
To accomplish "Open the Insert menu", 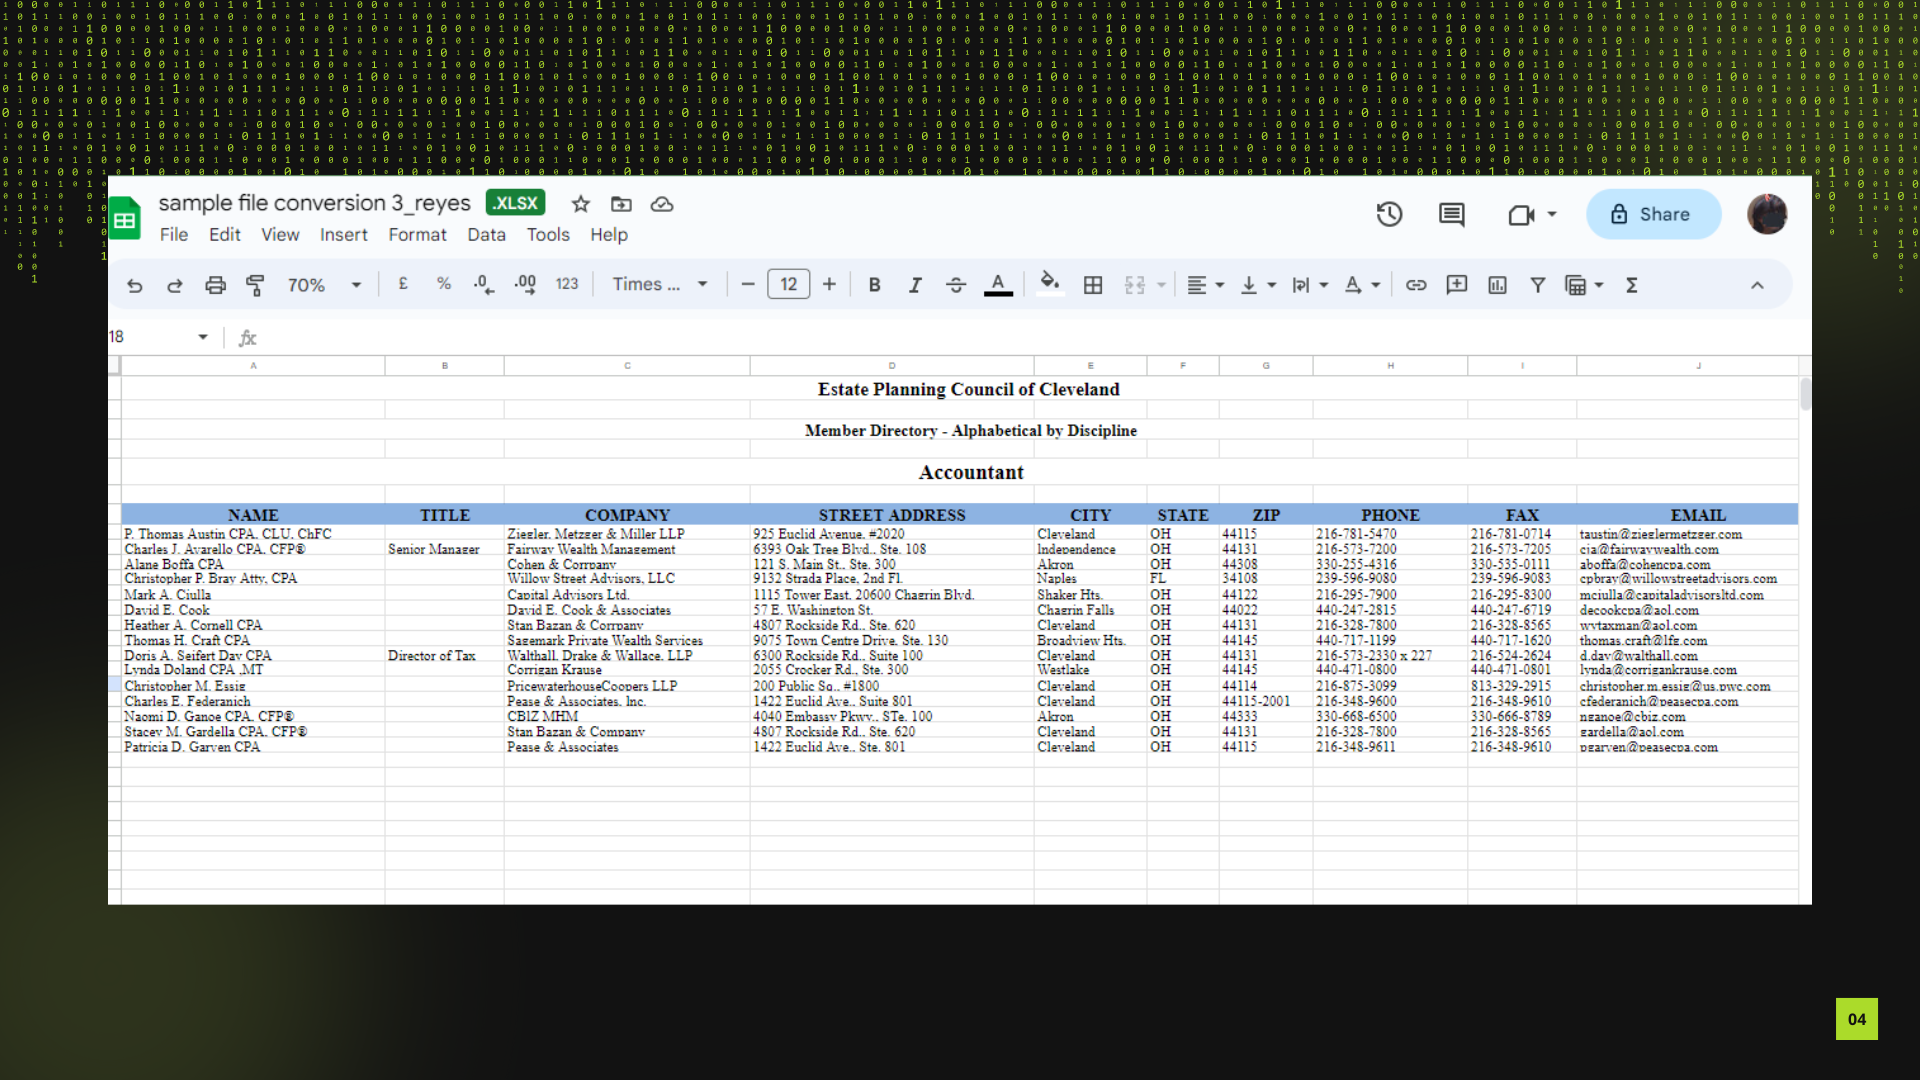I will pyautogui.click(x=344, y=235).
